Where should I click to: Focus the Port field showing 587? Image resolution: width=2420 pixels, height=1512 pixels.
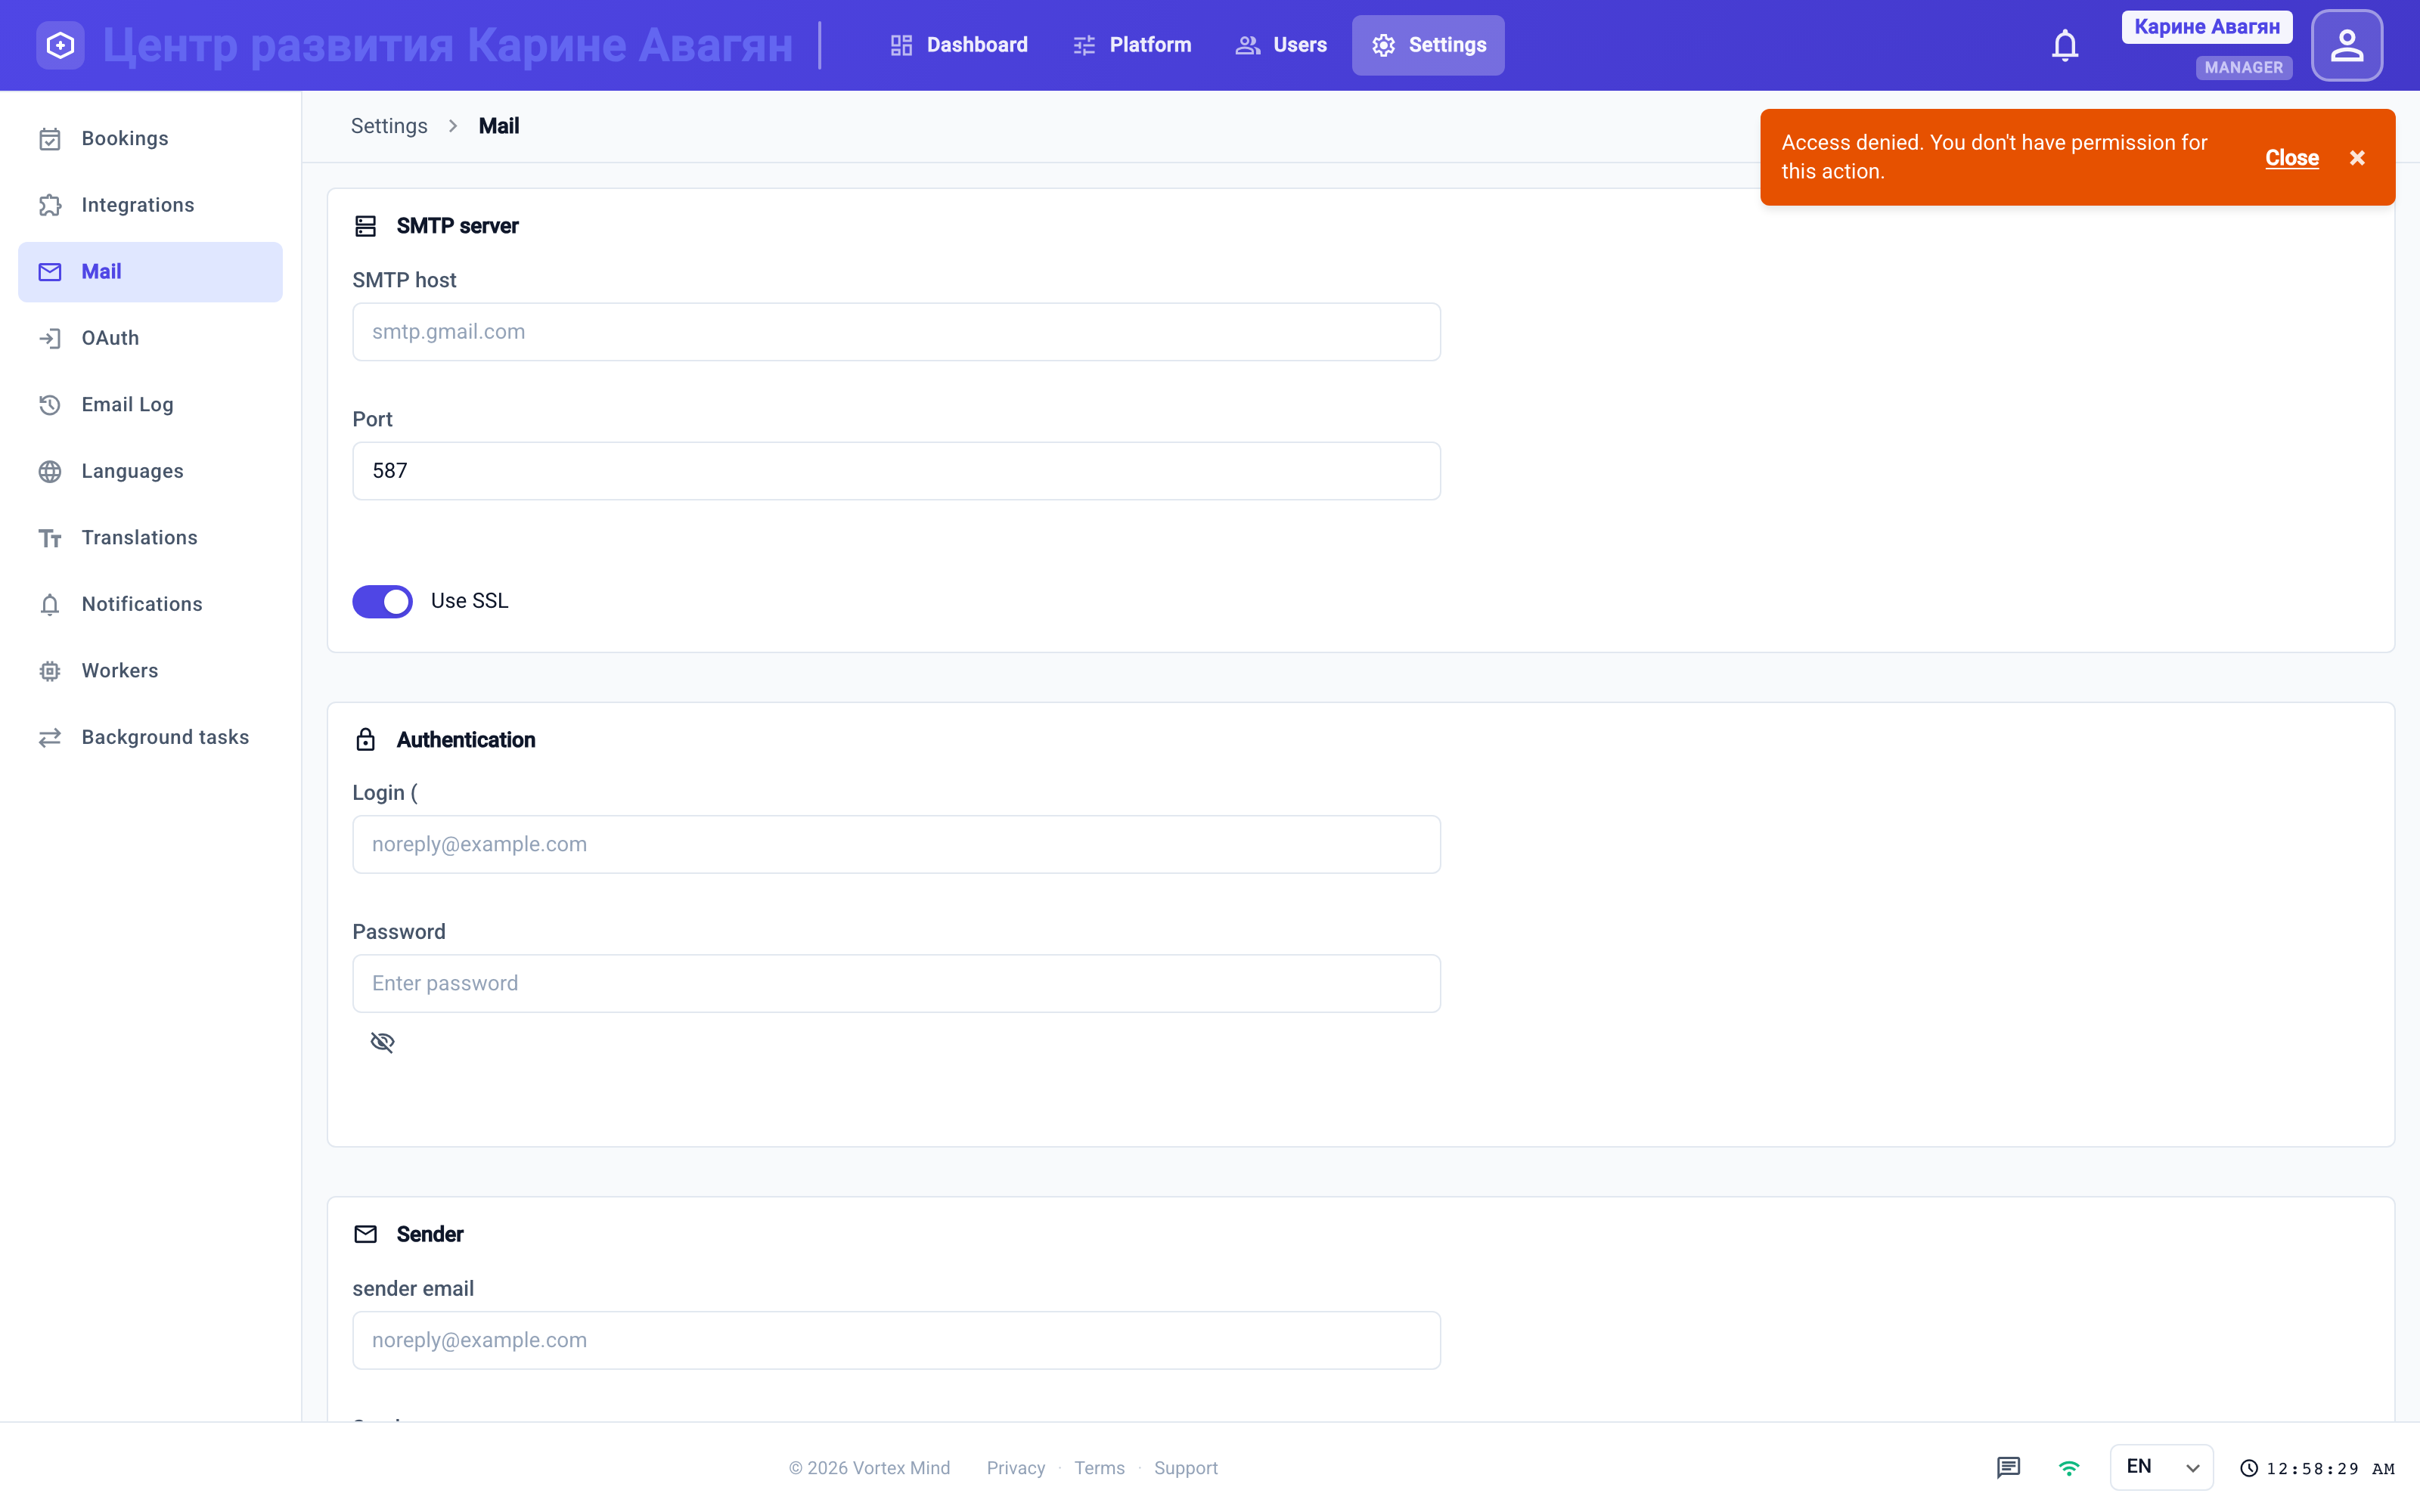pyautogui.click(x=896, y=471)
